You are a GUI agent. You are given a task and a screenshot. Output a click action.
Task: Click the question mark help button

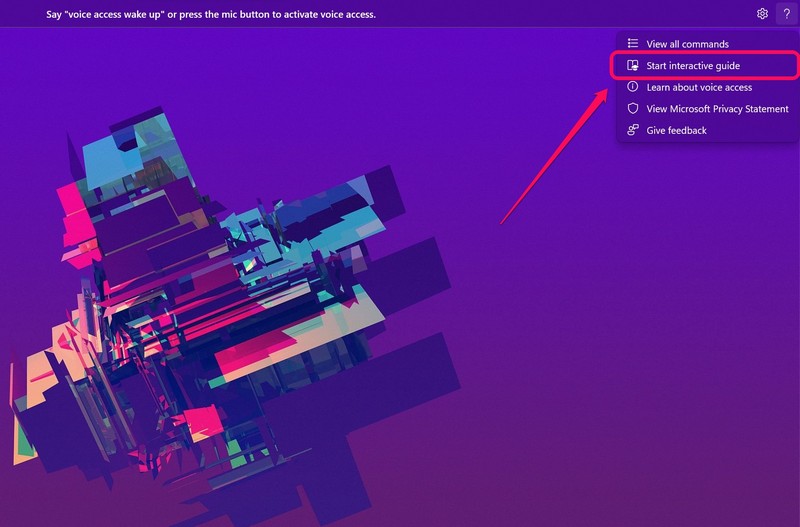click(x=785, y=14)
